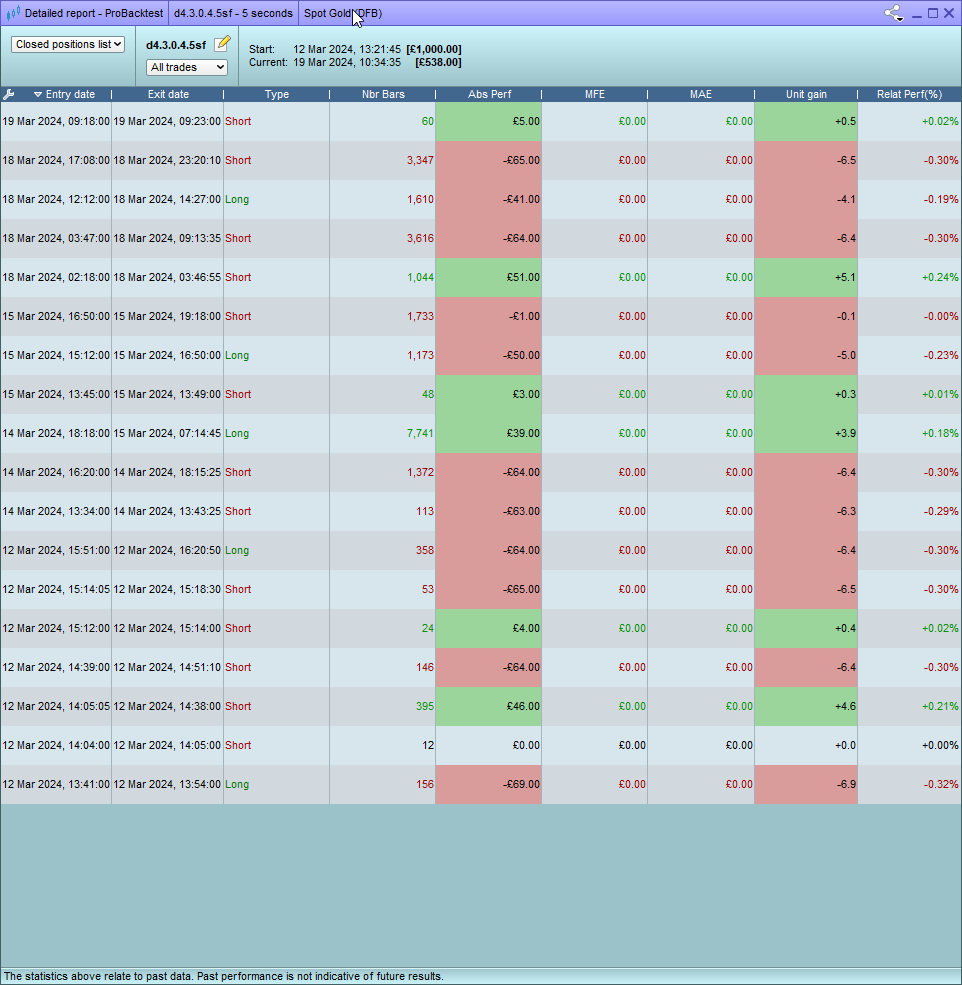The image size is (962, 985).
Task: Click the -£50.00 Abs Perf cell
Action: (488, 355)
